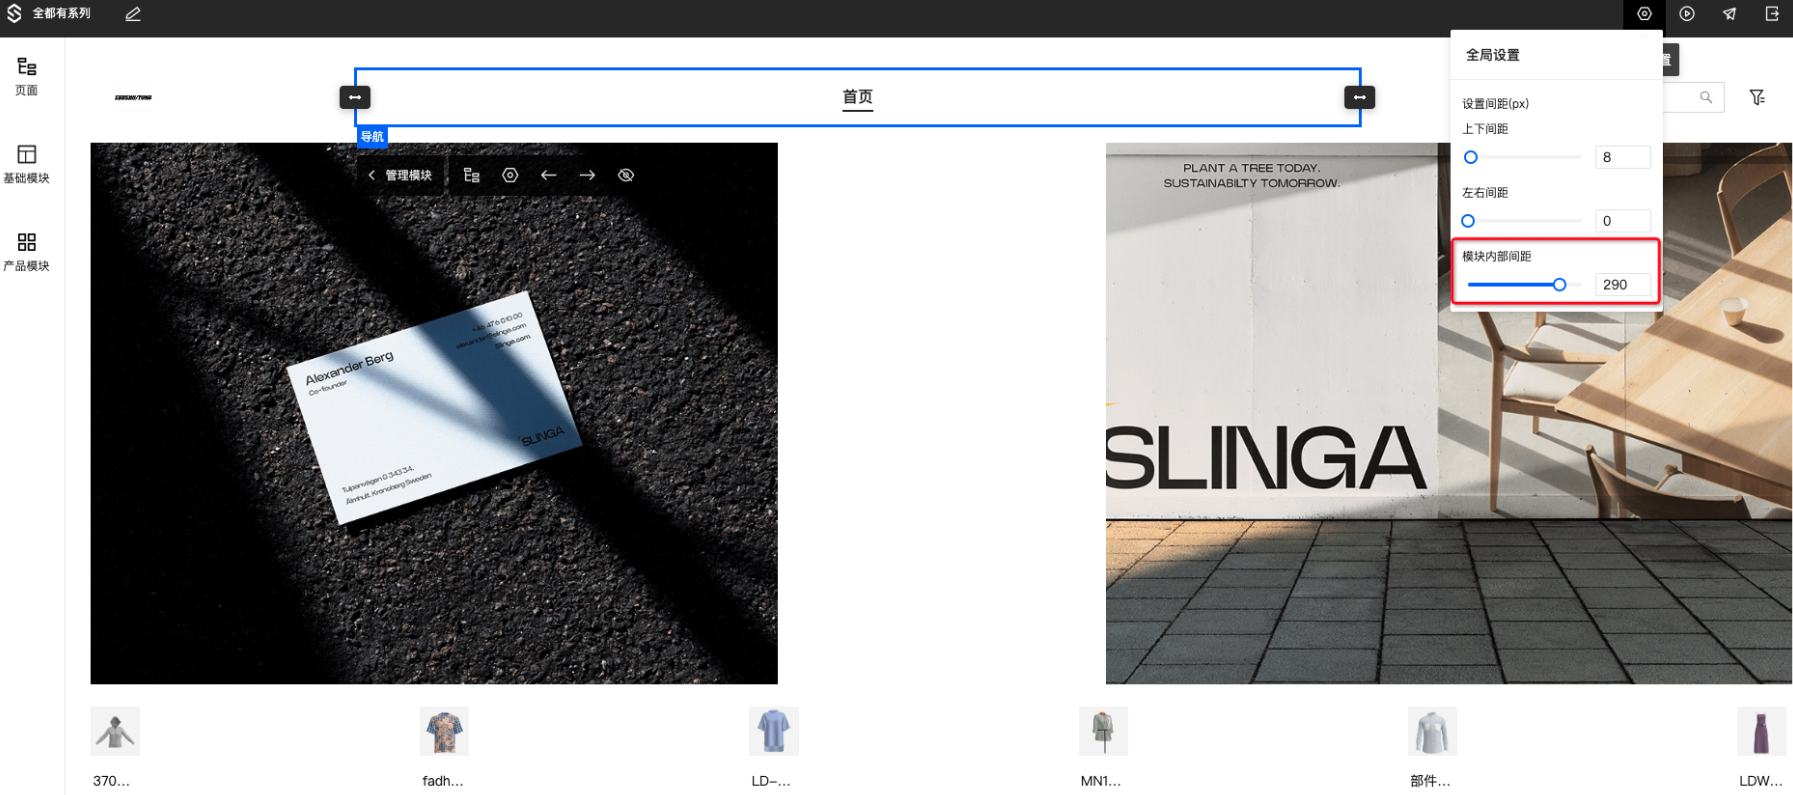The height and width of the screenshot is (795, 1793).
Task: Open the 产品模块 panel in left sidebar
Action: [x=27, y=252]
